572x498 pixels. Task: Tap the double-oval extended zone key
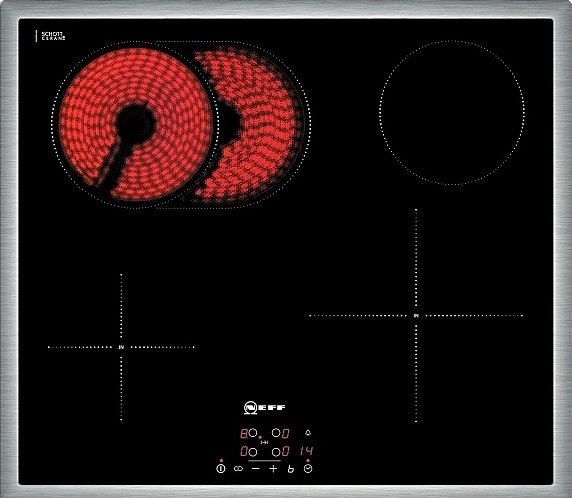coord(239,468)
